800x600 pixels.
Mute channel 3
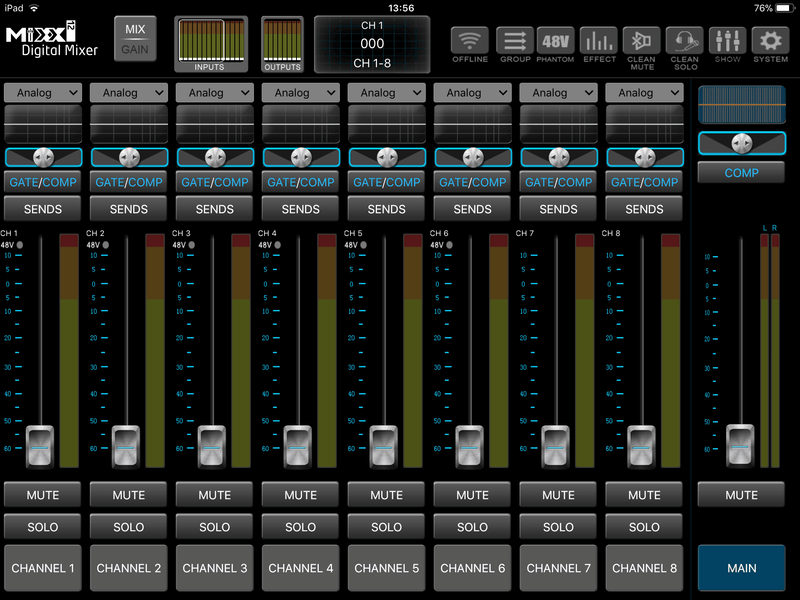[214, 494]
